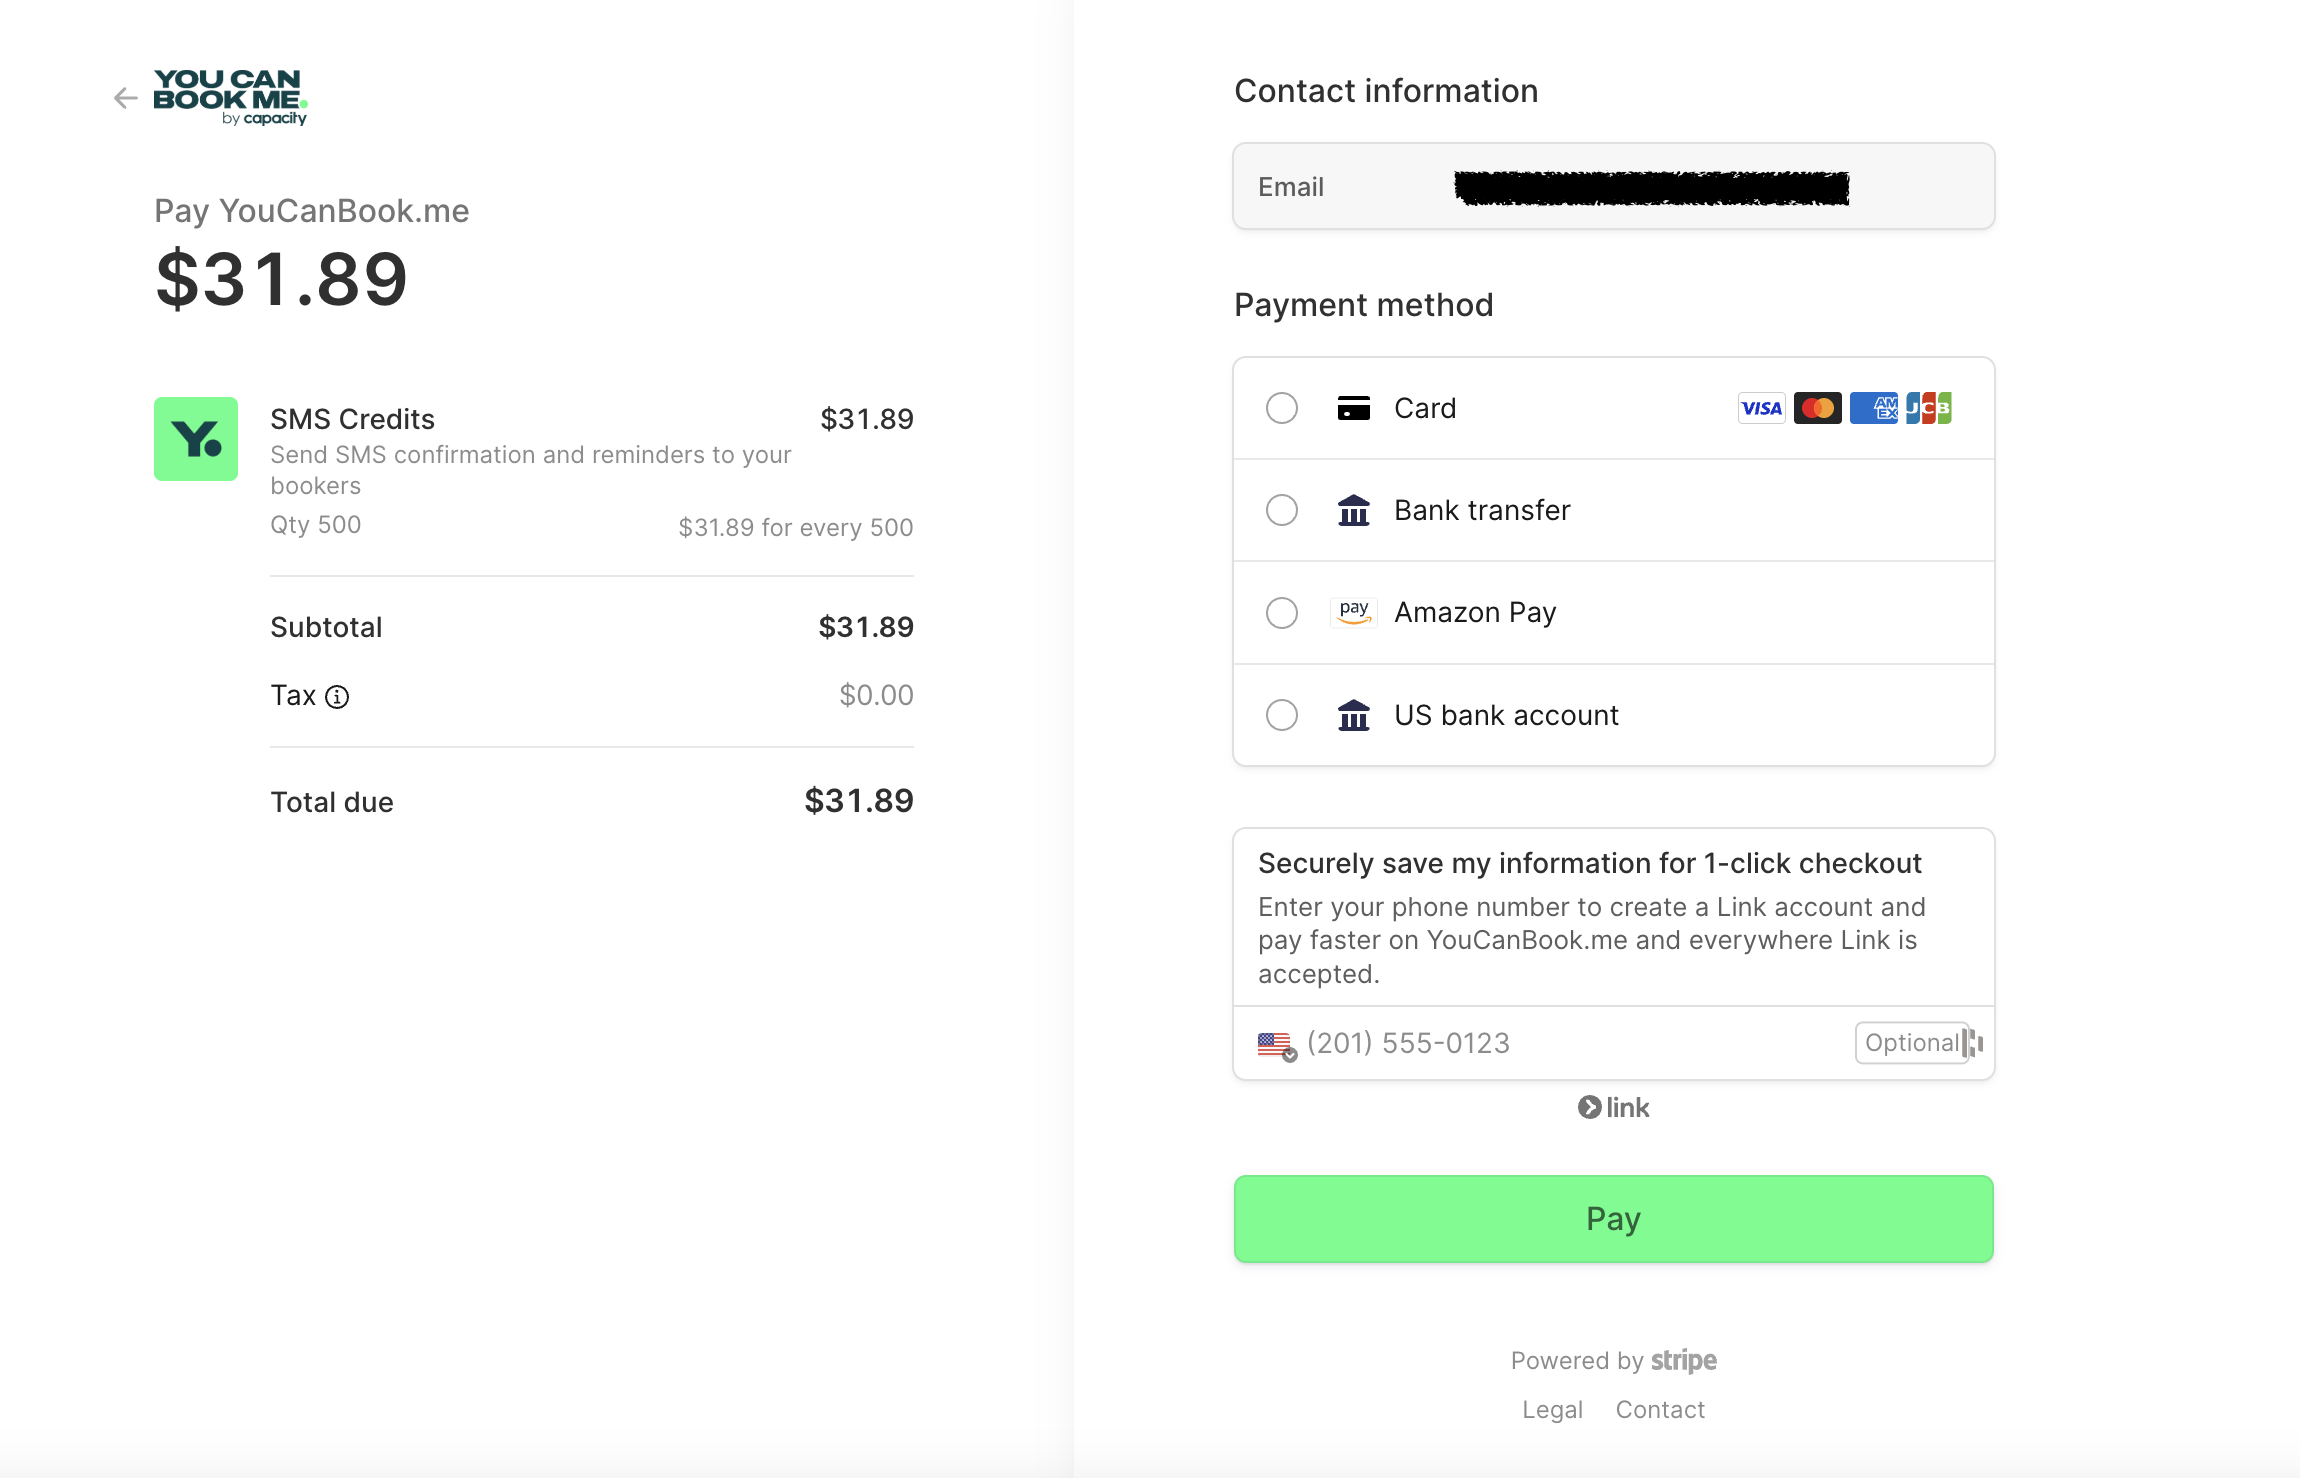Viewport: 2300px width, 1478px height.
Task: Click the Amazon Pay logo icon
Action: (1354, 612)
